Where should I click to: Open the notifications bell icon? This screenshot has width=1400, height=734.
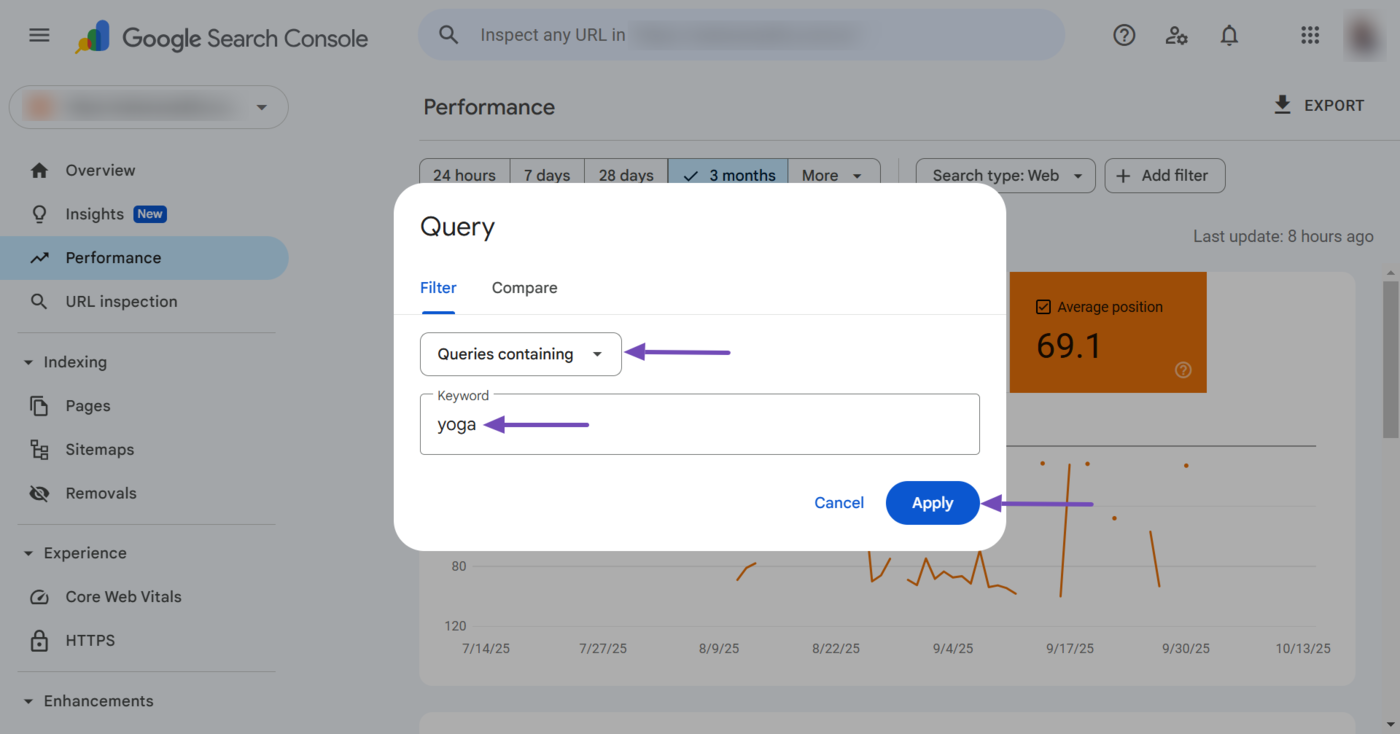[1229, 36]
